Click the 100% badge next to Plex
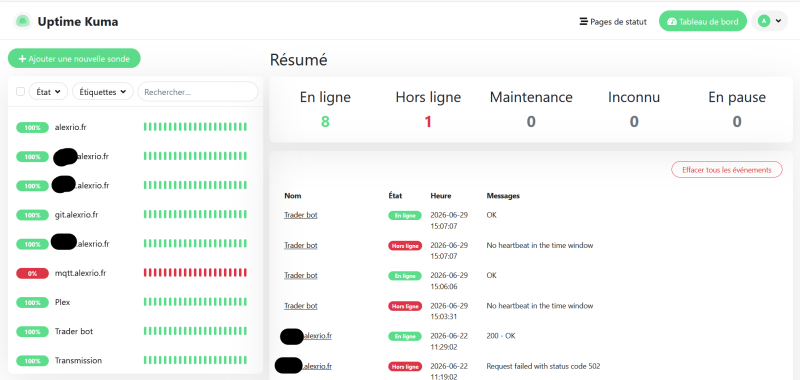The width and height of the screenshot is (800, 380). click(33, 302)
